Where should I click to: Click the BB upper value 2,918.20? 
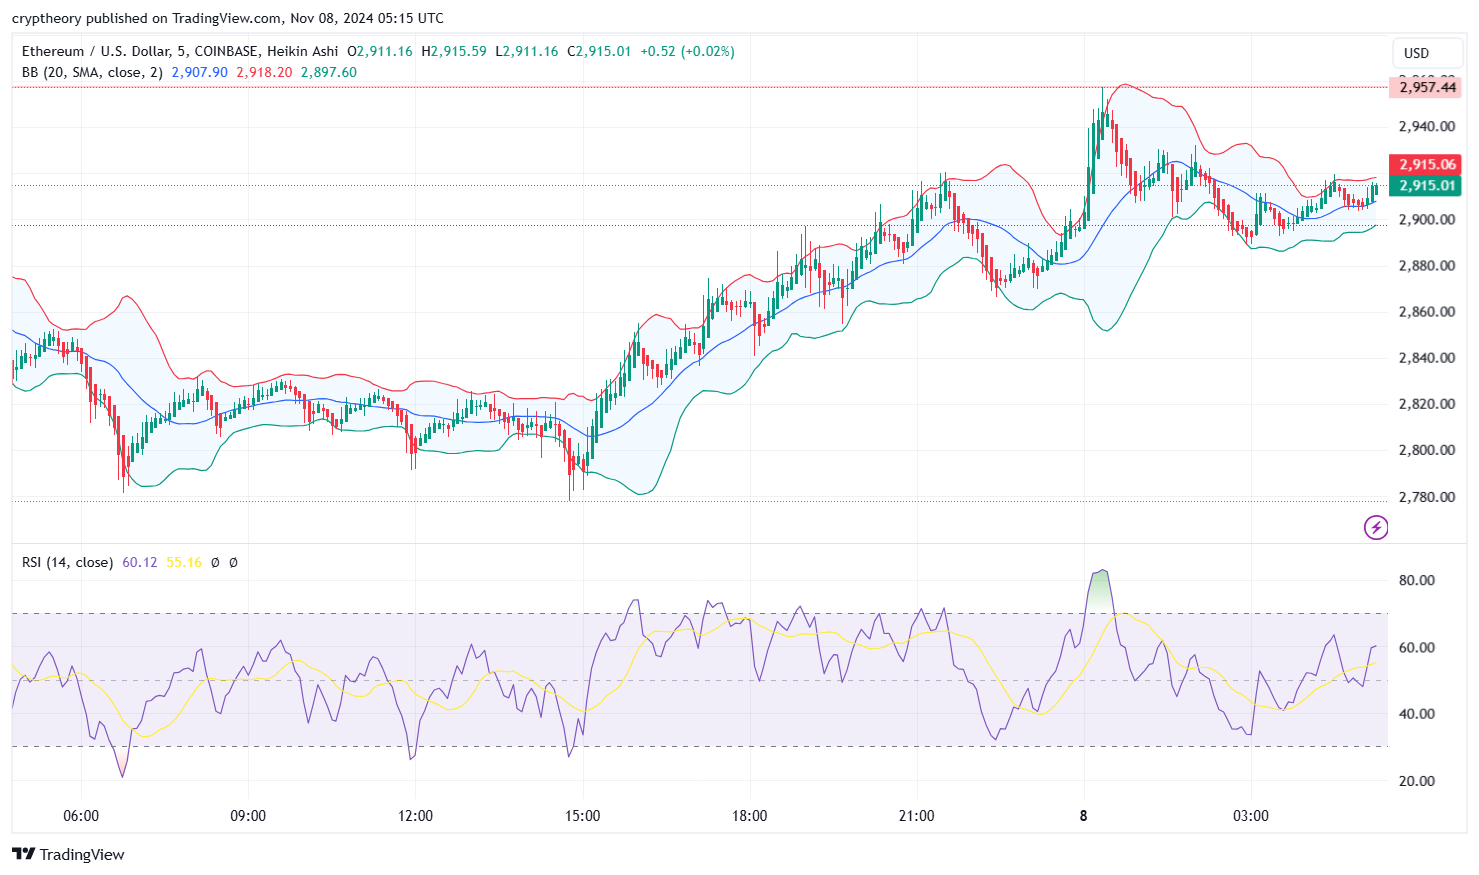[x=264, y=72]
